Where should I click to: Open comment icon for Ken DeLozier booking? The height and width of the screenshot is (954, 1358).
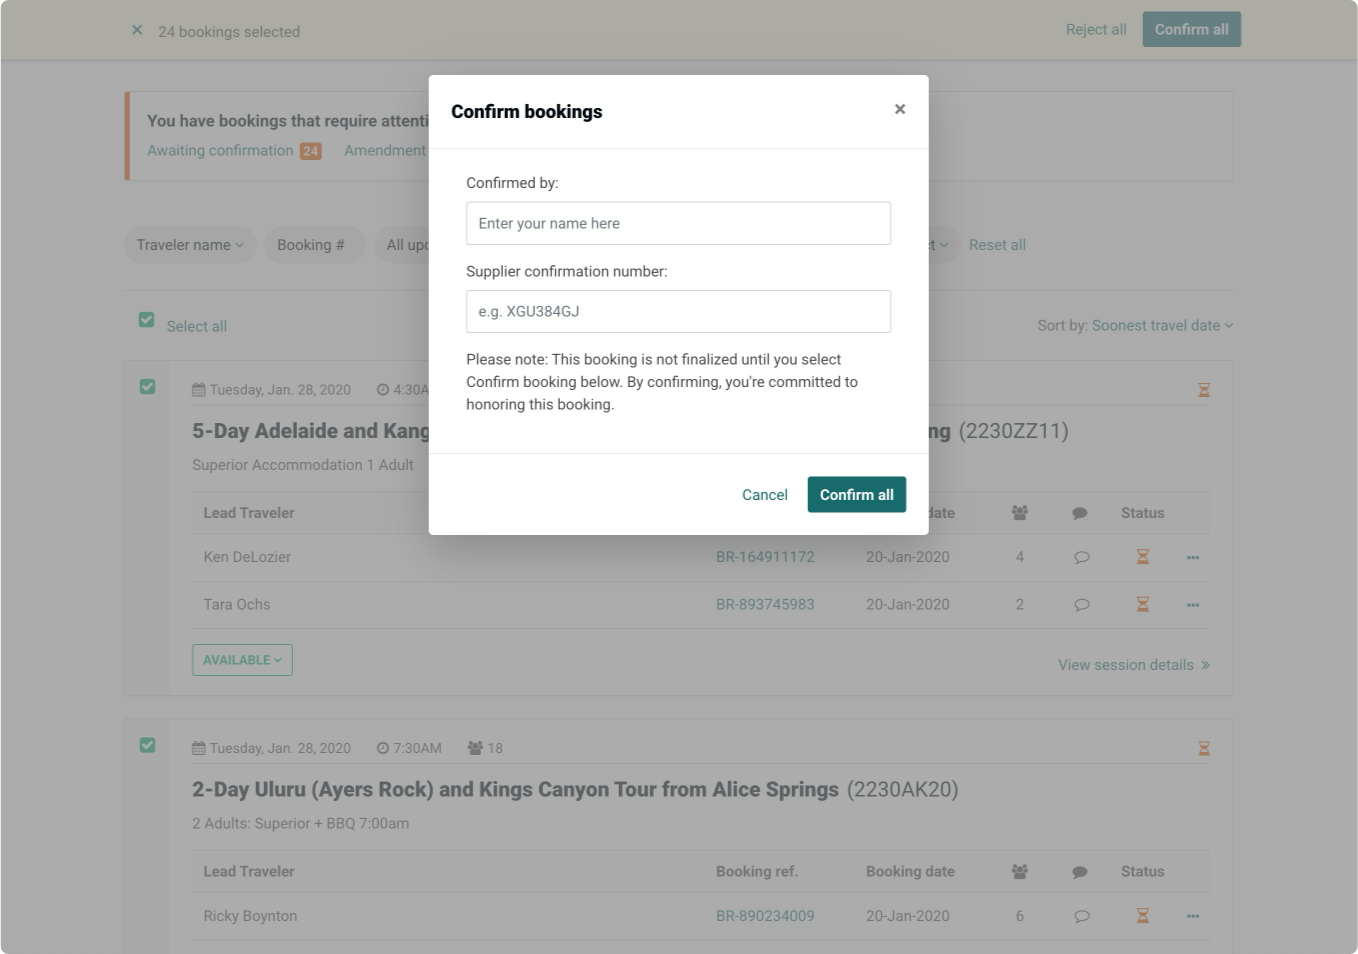tap(1081, 557)
